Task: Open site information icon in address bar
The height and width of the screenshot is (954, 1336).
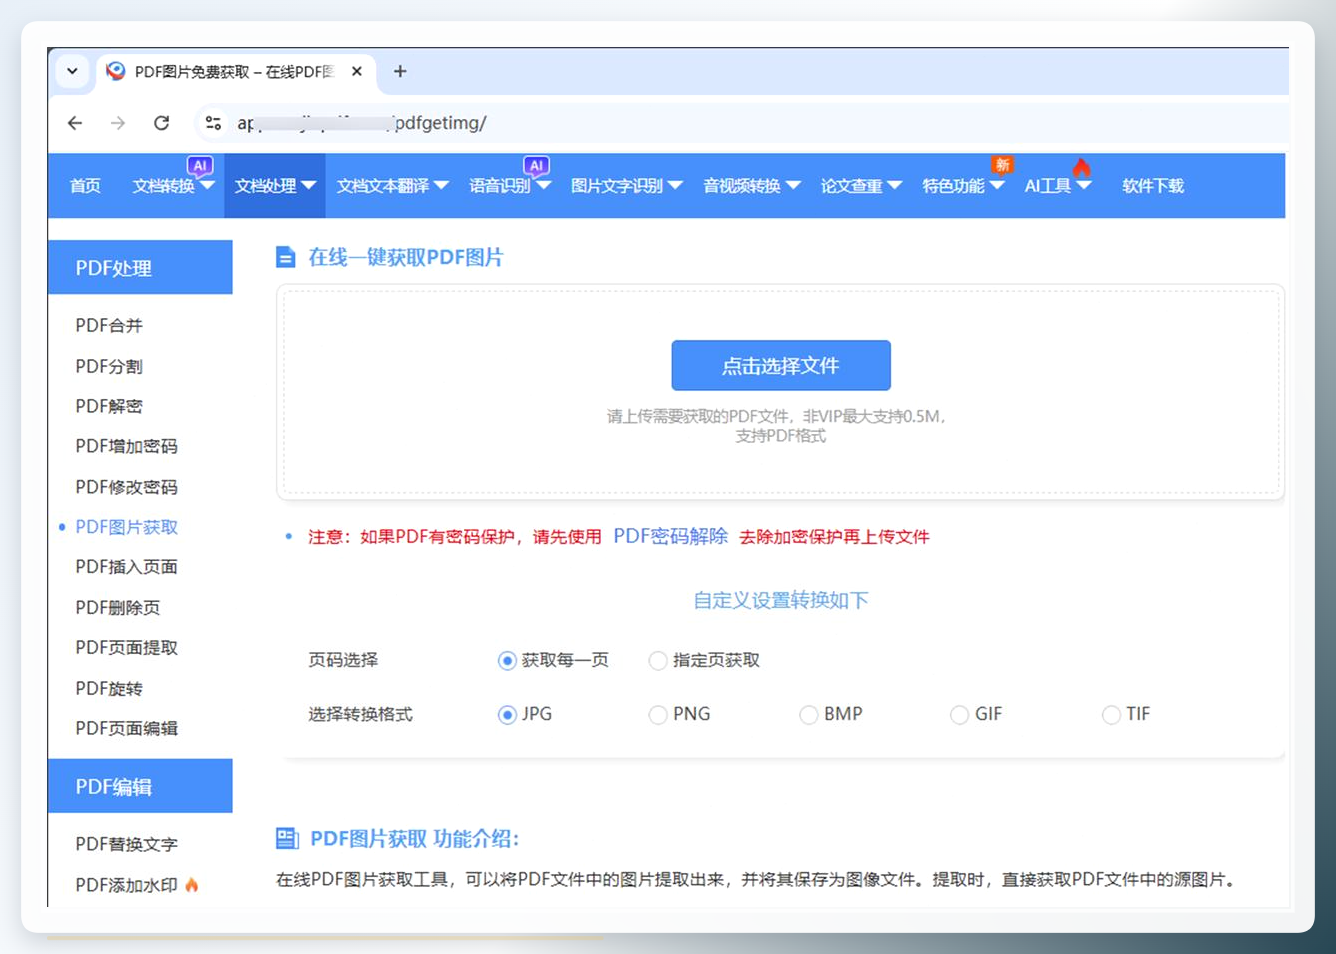Action: [x=213, y=123]
